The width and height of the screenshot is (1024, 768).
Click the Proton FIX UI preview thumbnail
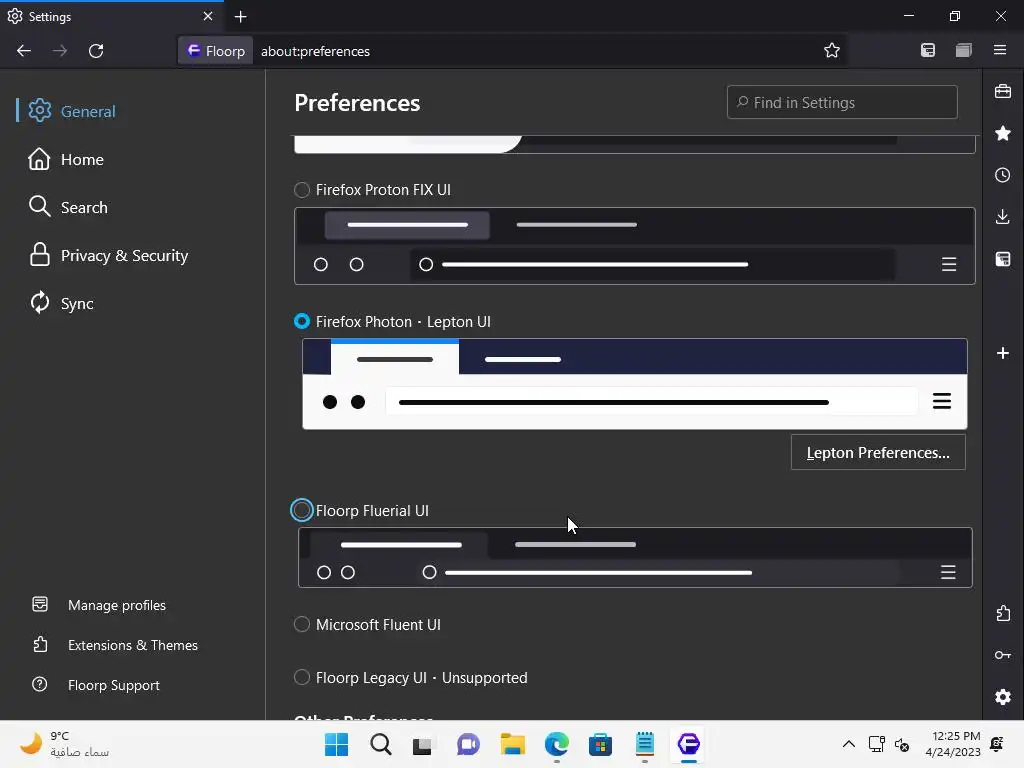coord(635,246)
